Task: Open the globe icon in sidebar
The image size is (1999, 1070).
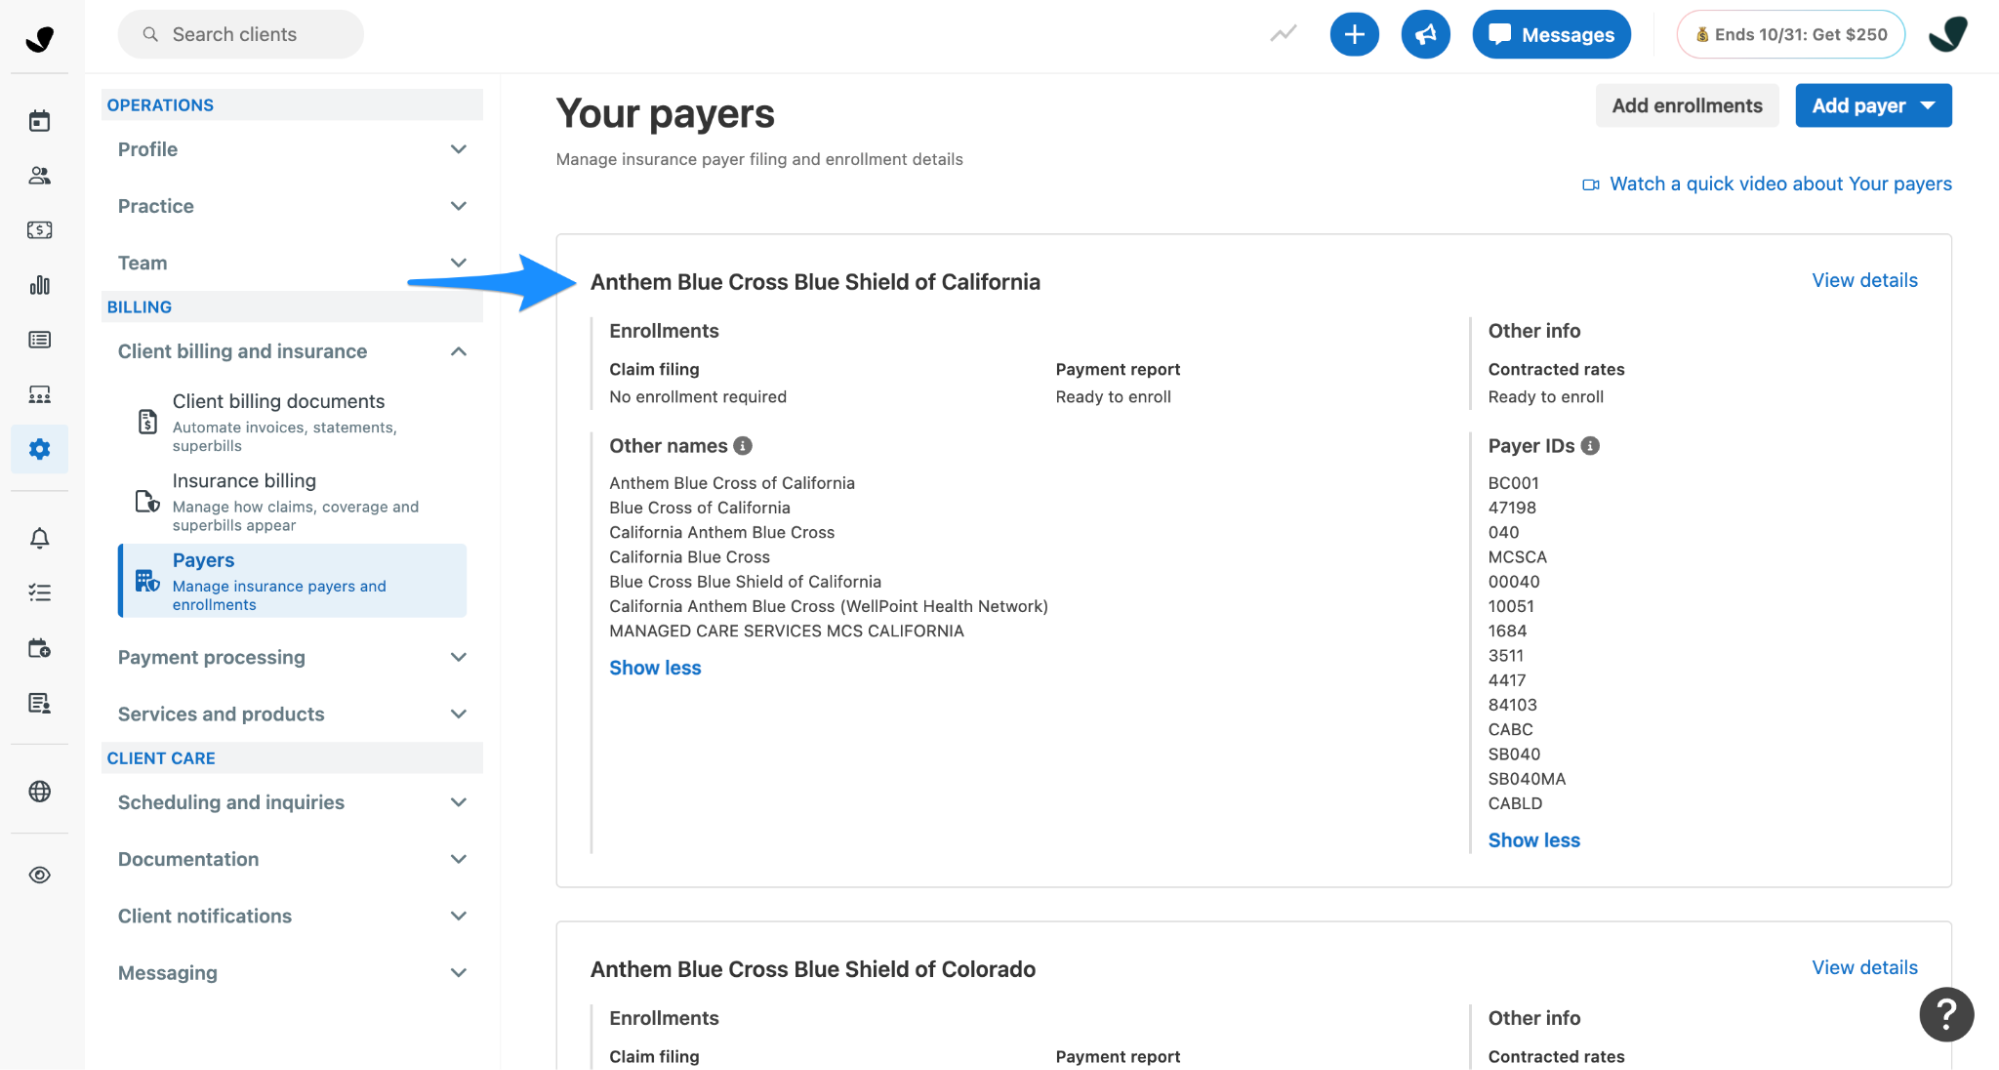Action: [39, 791]
